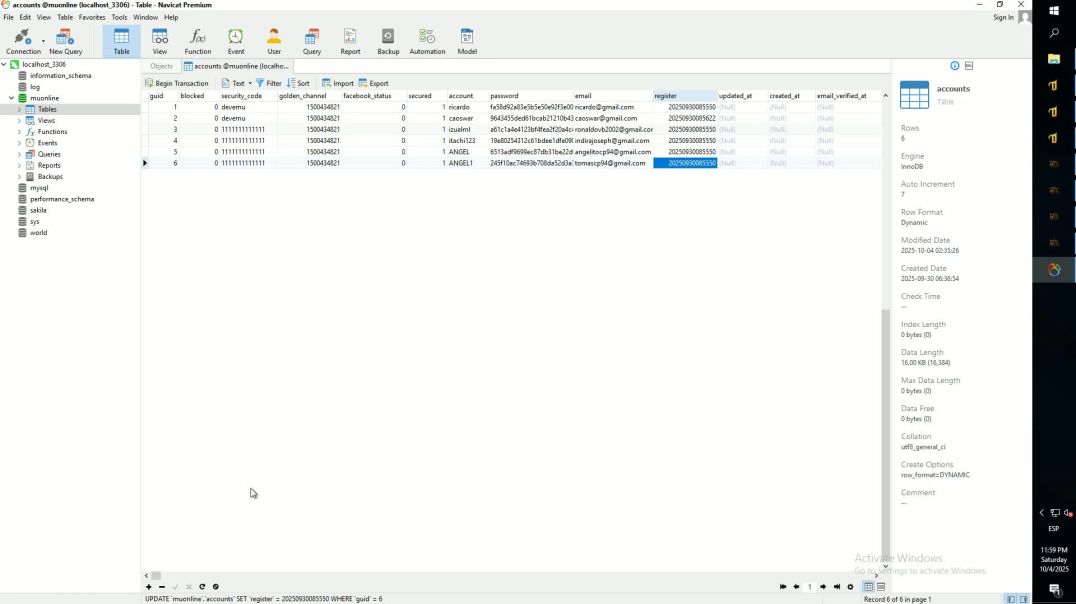1076x604 pixels.
Task: Open the Text dropdown arrow
Action: click(x=250, y=84)
